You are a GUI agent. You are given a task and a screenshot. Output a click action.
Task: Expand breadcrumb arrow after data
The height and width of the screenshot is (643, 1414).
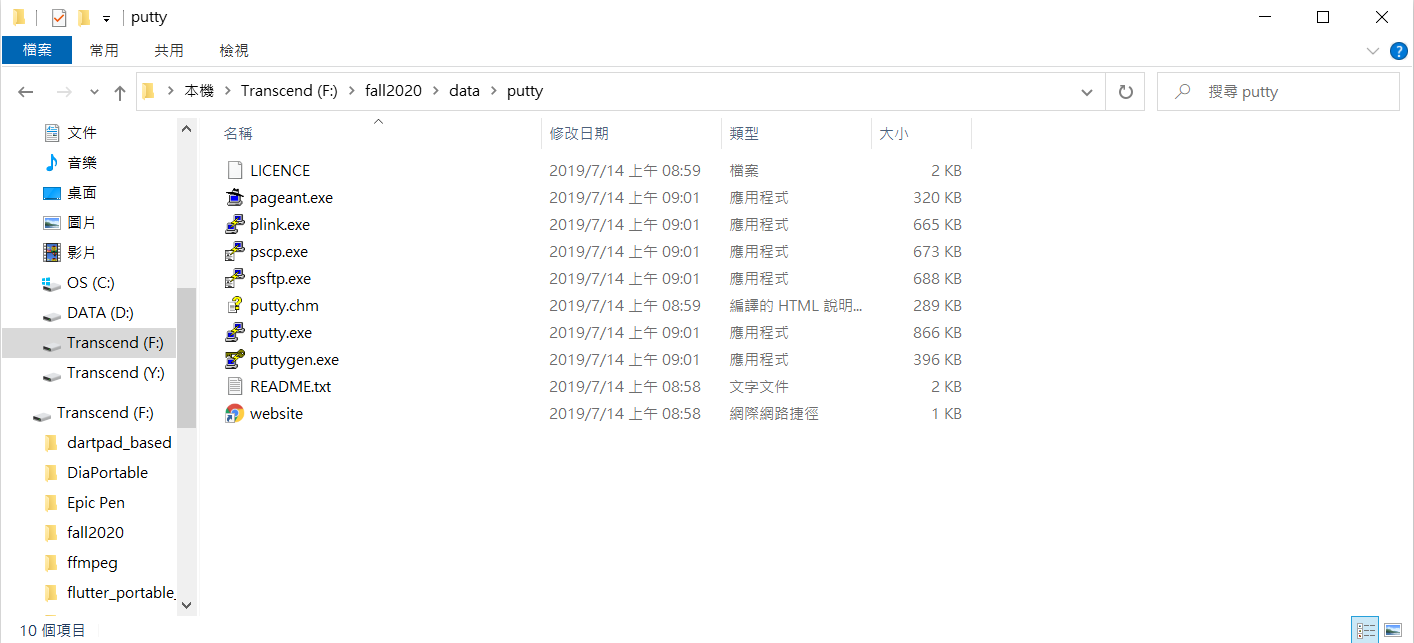[493, 91]
